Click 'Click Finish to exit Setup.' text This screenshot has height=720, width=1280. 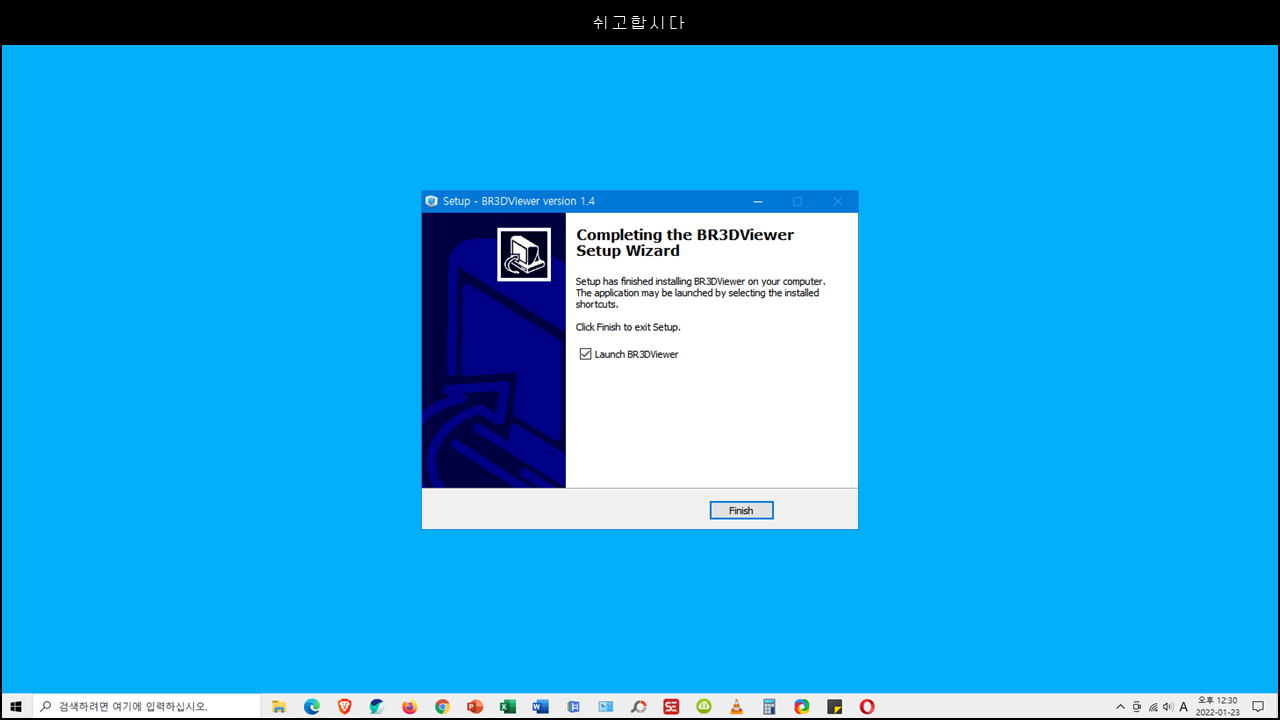[x=628, y=327]
